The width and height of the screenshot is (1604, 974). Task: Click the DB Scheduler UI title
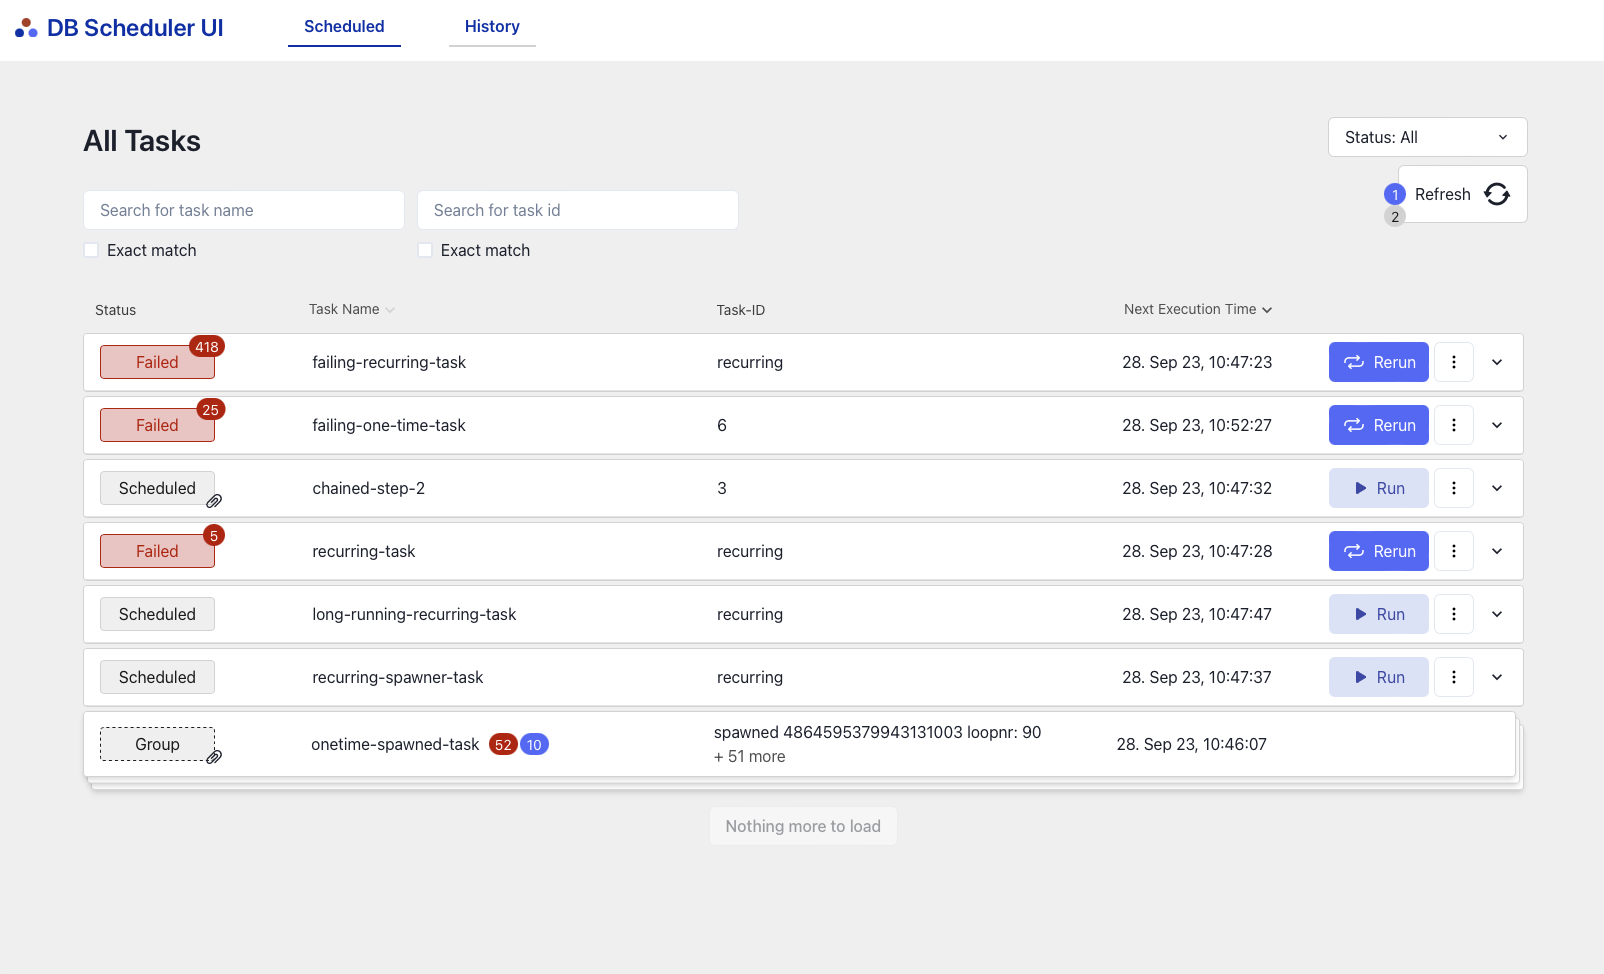click(135, 28)
